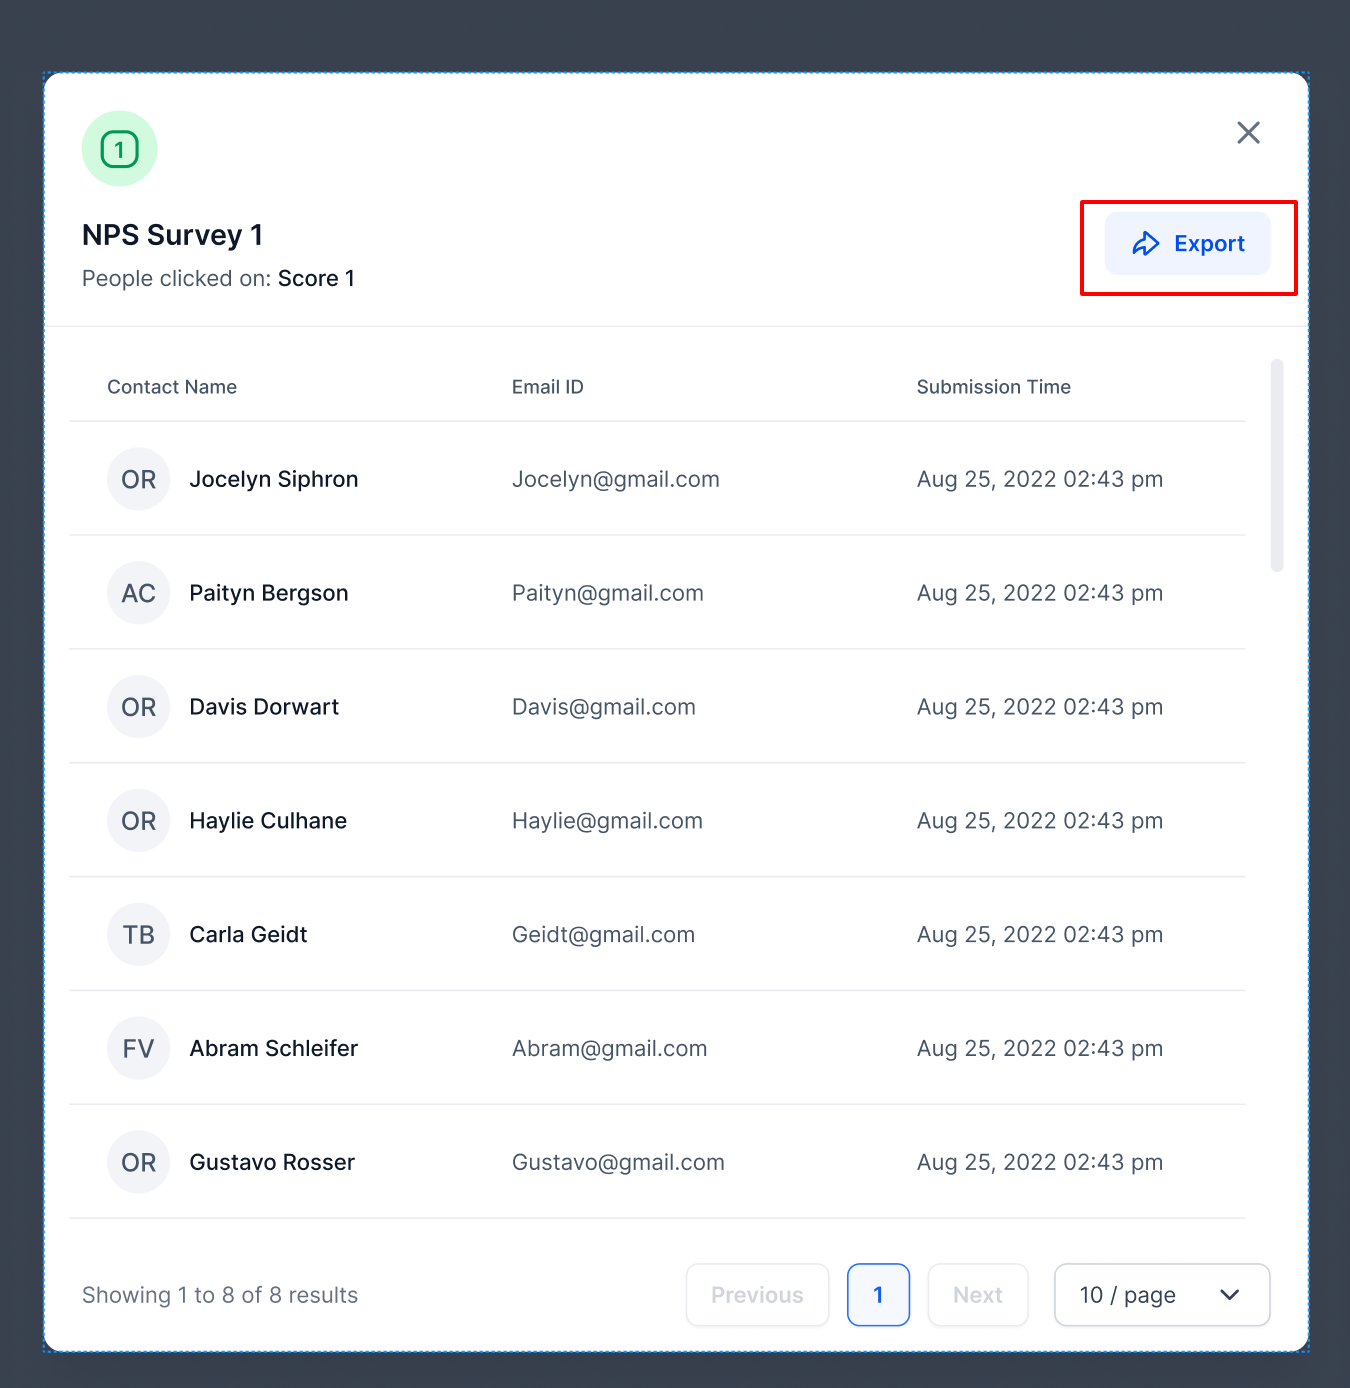The width and height of the screenshot is (1350, 1388).
Task: Select the name Paityn Bergson
Action: 269,593
